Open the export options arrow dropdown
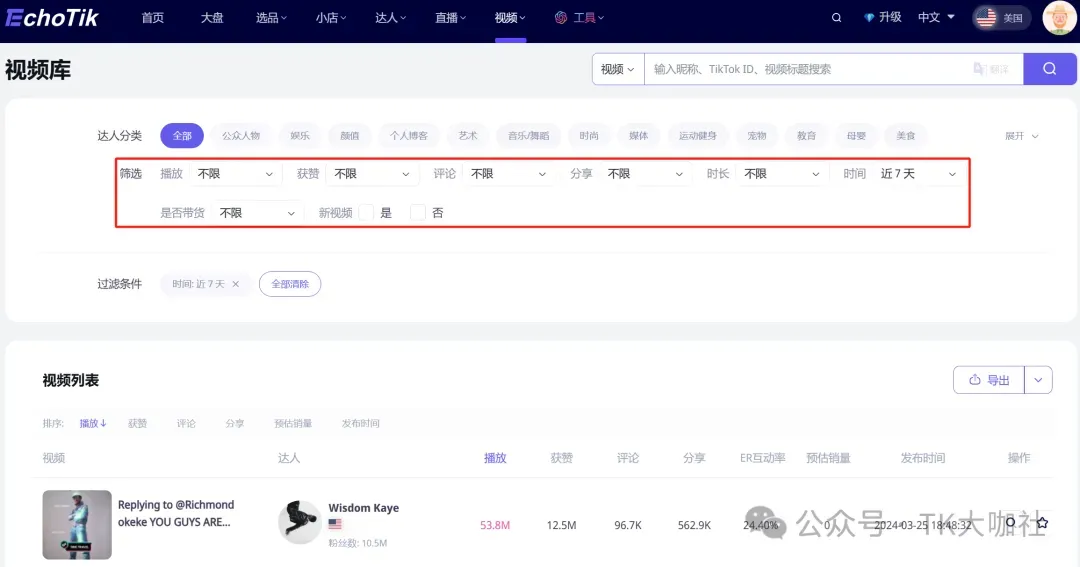This screenshot has width=1080, height=567. coord(1038,380)
